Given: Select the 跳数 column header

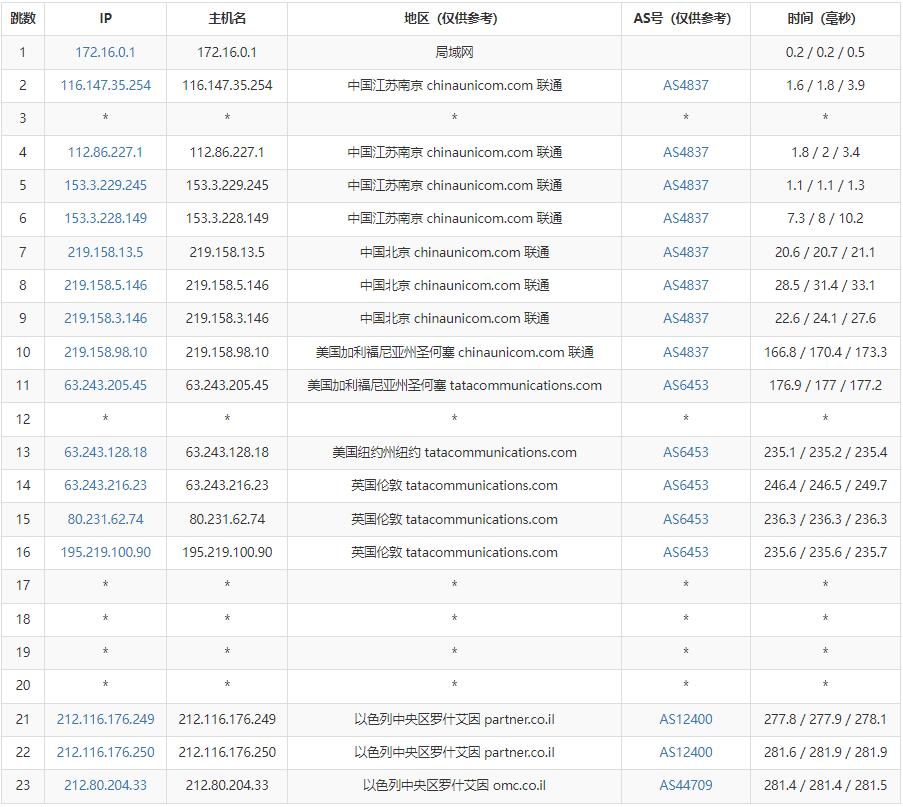Looking at the screenshot, I should click(23, 18).
